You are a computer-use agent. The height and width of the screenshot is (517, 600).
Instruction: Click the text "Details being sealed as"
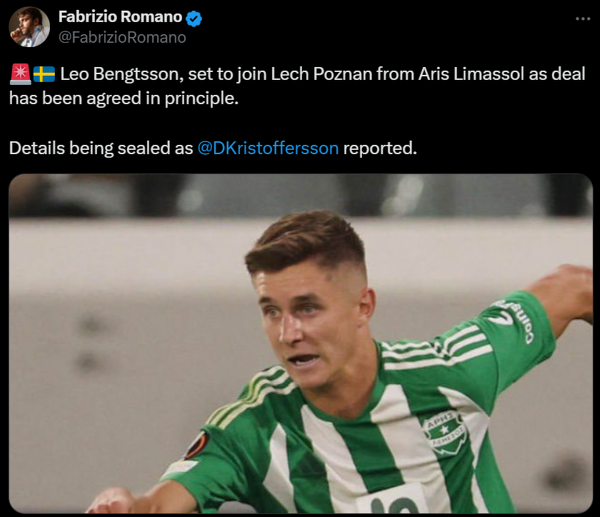point(101,148)
